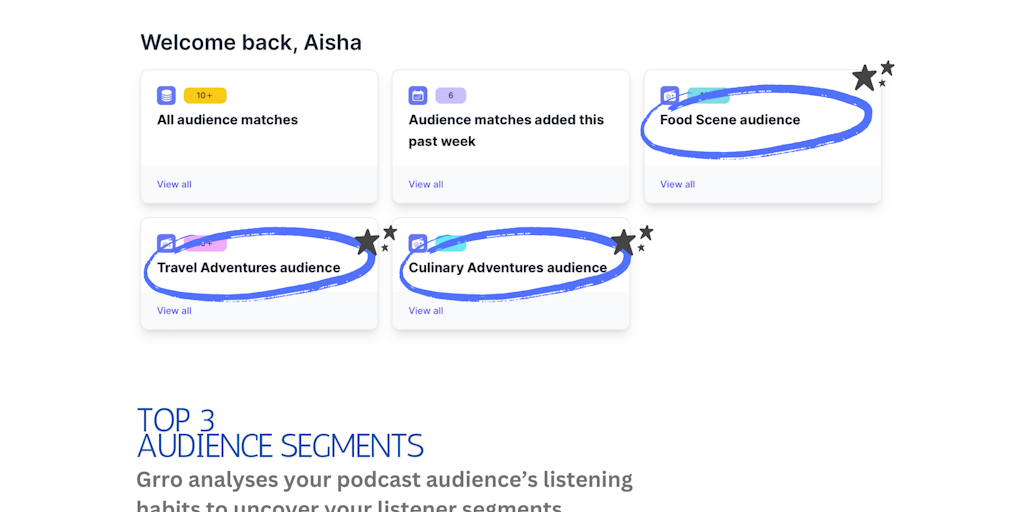Viewport: 1024px width, 512px height.
Task: Click the database icon on All audience matches card
Action: 167,95
